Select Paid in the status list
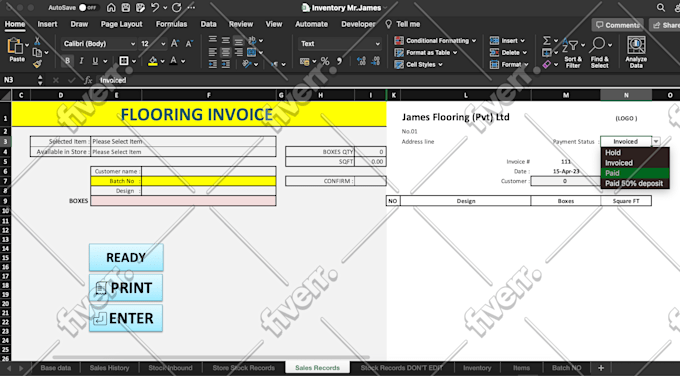Screen dimensions: 680x376 [x=635, y=173]
